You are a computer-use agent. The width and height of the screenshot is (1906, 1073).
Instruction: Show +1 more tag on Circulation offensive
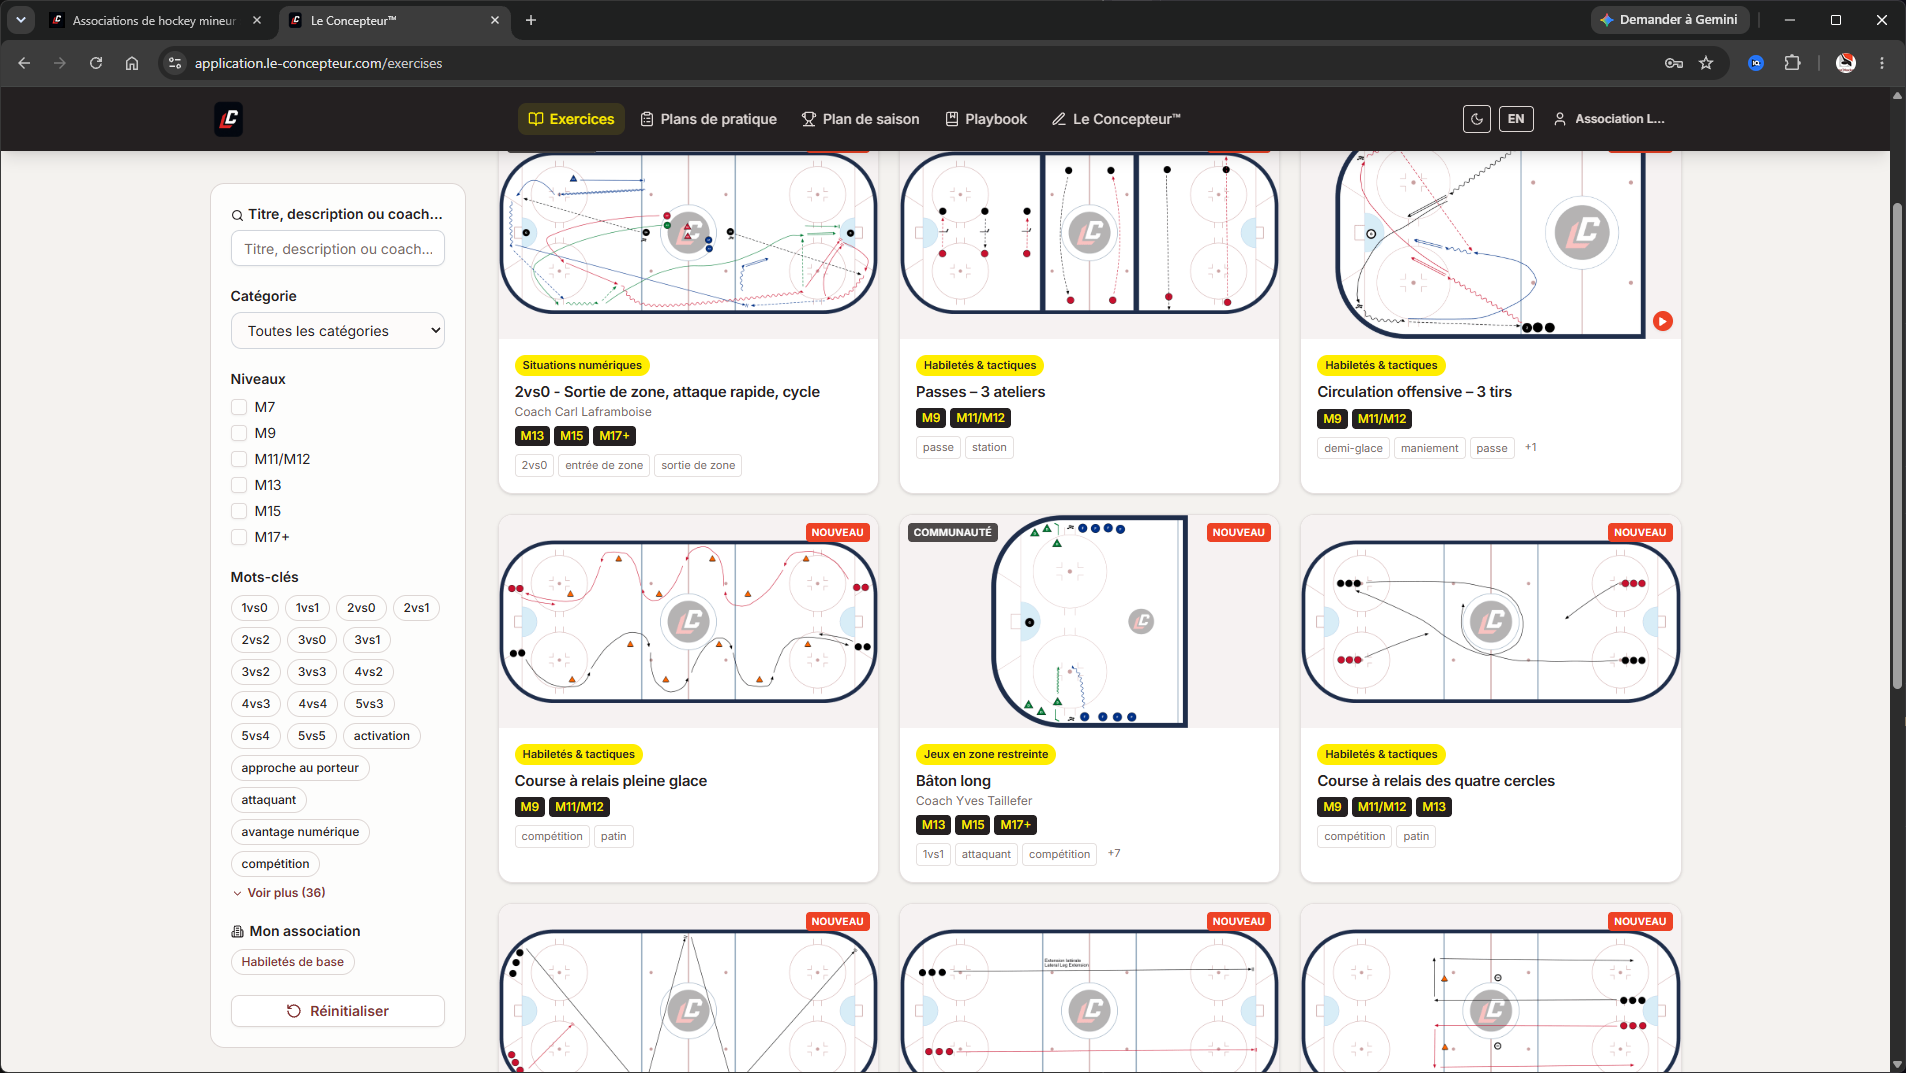pyautogui.click(x=1531, y=448)
